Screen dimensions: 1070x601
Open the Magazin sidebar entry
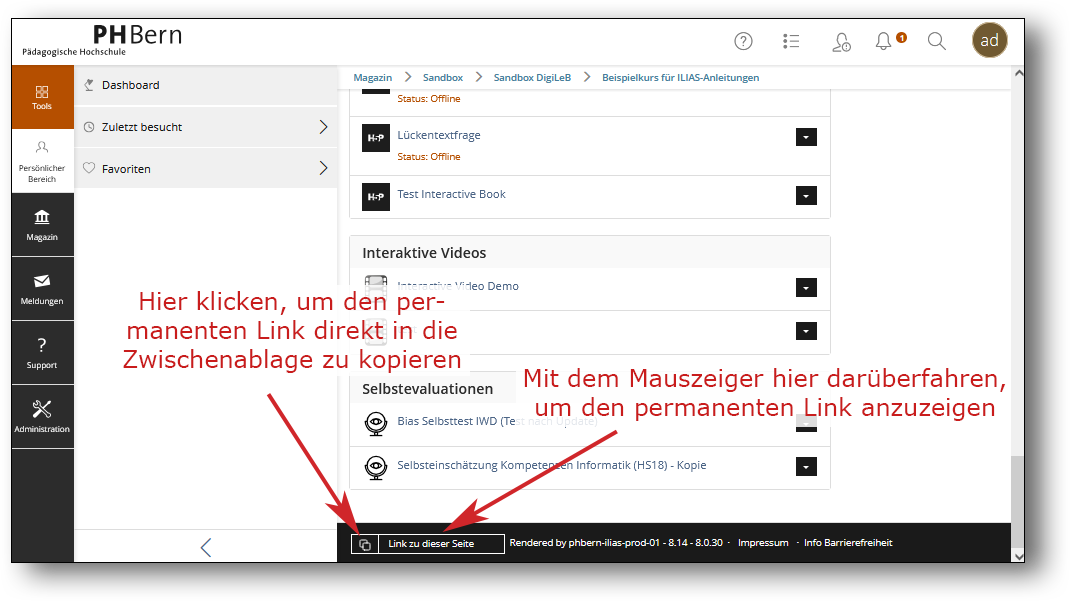(x=42, y=225)
